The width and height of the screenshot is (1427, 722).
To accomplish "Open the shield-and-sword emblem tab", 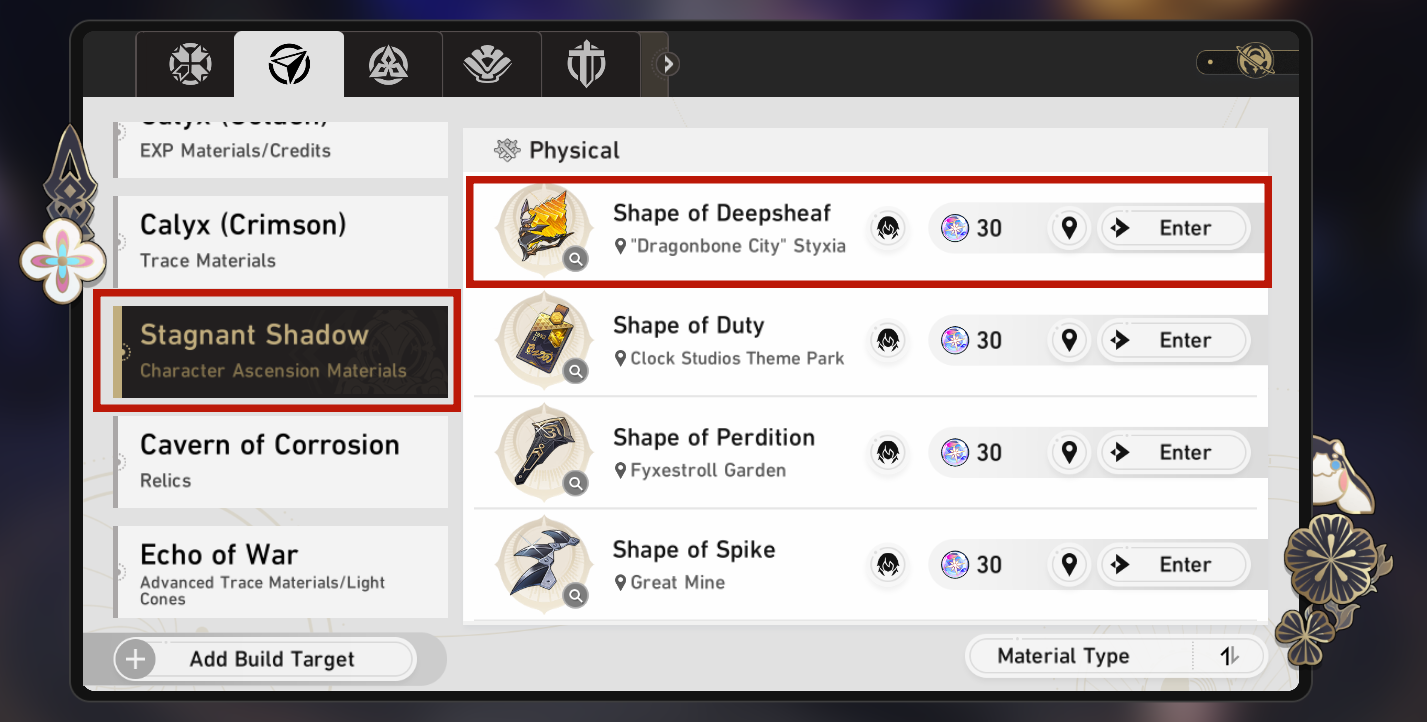I will click(593, 66).
